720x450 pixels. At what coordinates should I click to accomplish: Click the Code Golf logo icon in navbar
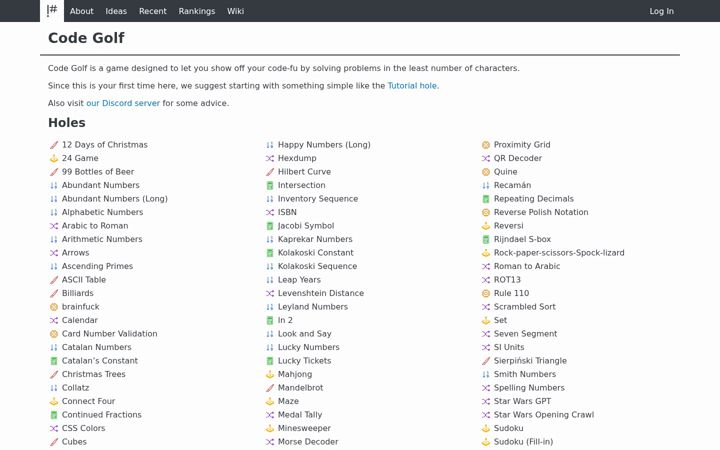pyautogui.click(x=52, y=11)
